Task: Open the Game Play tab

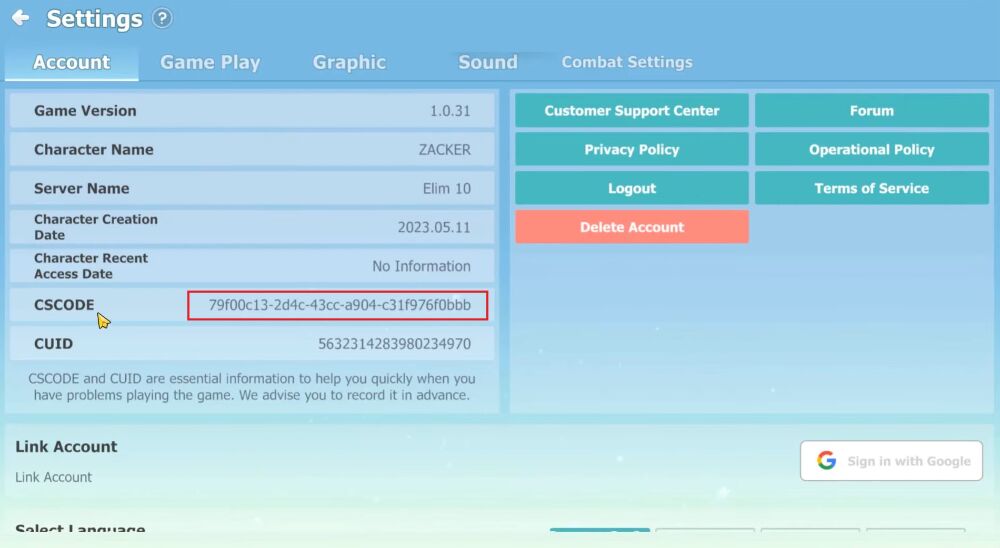Action: pos(210,62)
